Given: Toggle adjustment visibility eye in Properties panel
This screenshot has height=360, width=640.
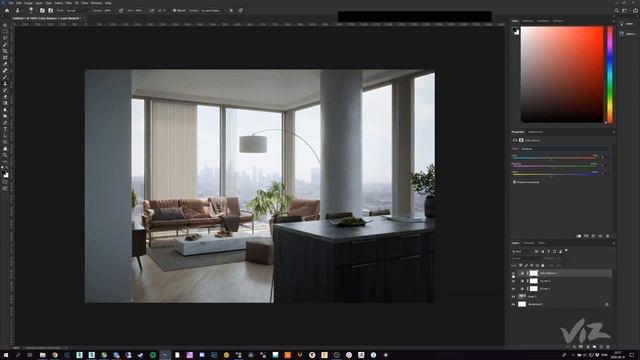Looking at the screenshot, I should pos(600,236).
